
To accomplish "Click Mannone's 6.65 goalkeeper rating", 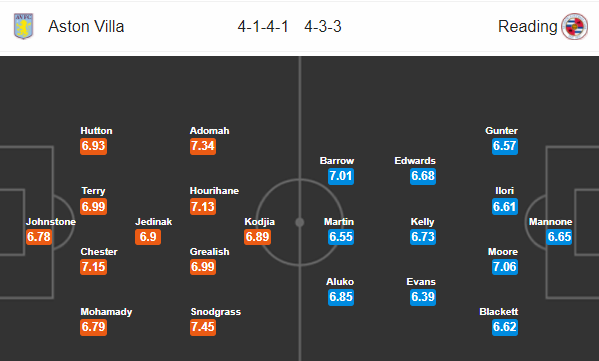I will [559, 237].
